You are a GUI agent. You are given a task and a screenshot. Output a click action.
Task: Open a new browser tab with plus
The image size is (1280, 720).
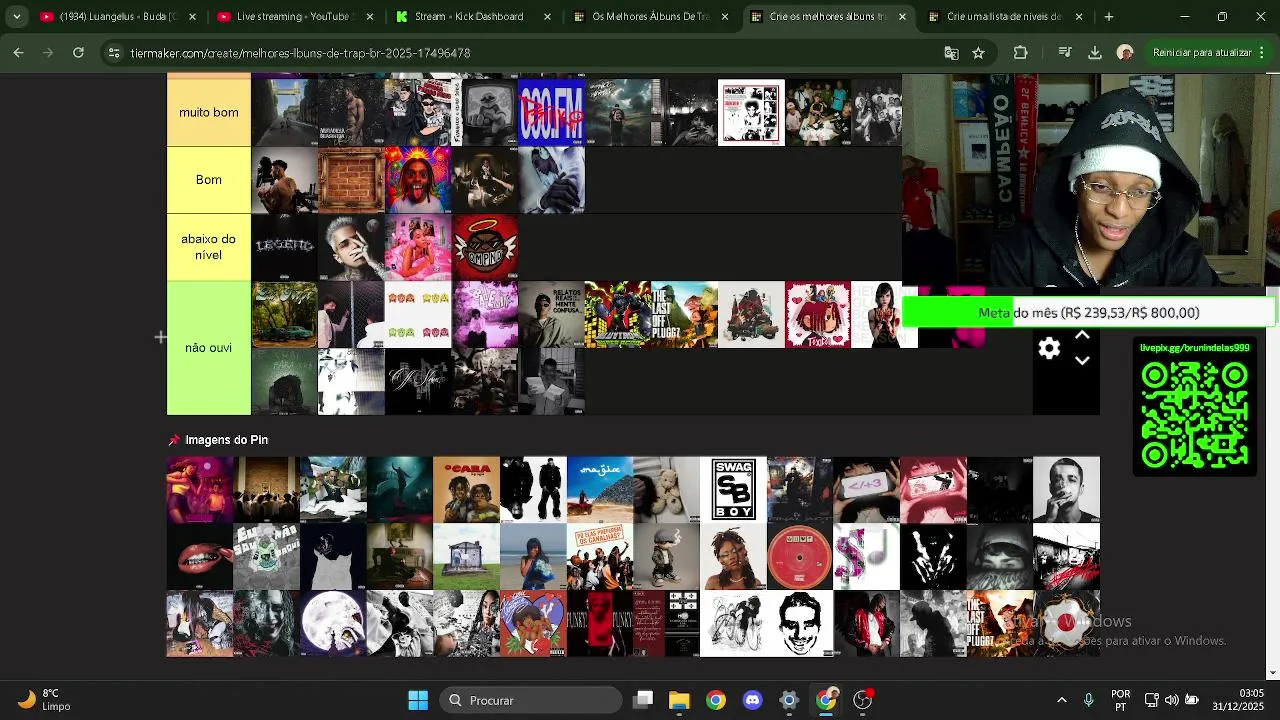coord(1108,17)
